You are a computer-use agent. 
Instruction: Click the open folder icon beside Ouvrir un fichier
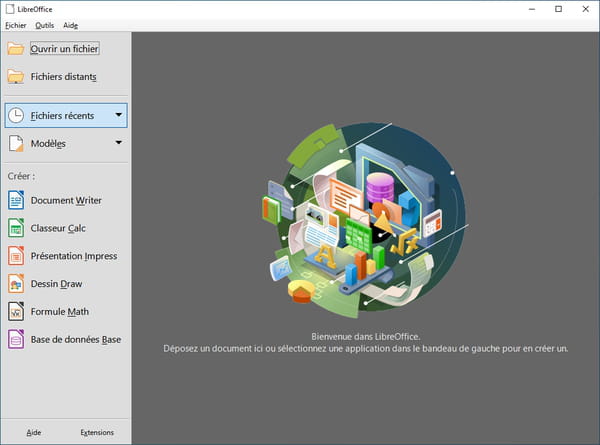16,49
